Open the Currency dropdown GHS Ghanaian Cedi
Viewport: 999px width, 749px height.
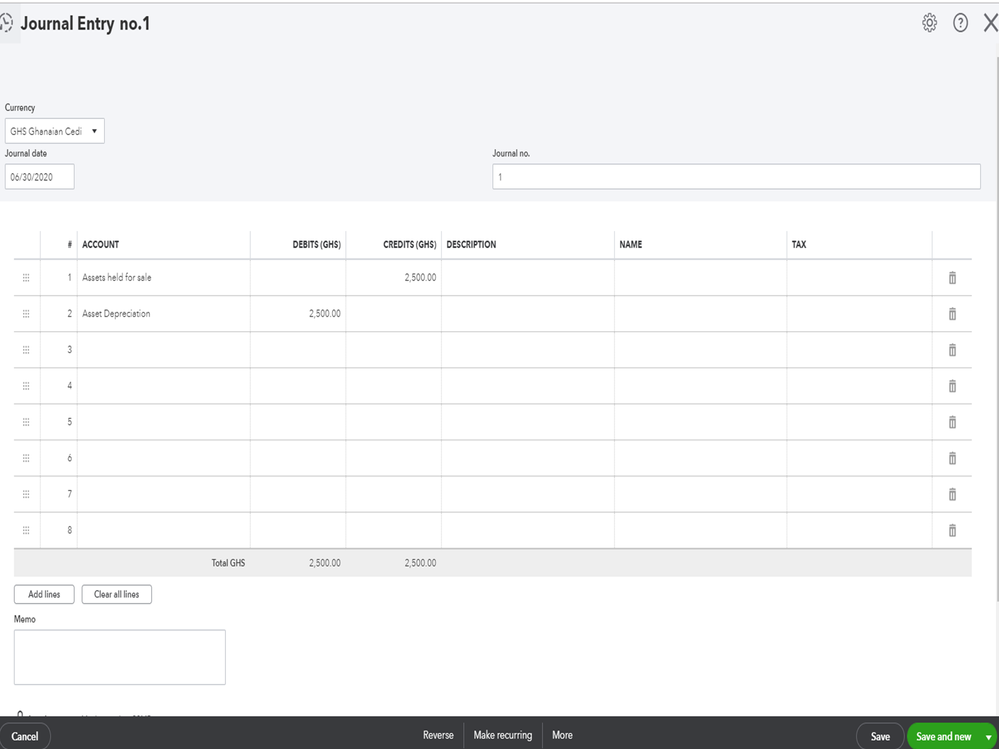55,131
